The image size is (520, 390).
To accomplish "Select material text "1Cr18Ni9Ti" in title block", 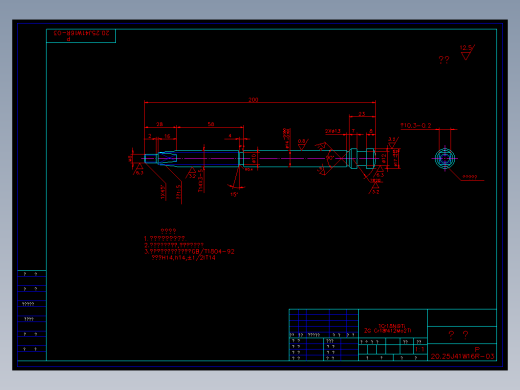I will tap(392, 326).
